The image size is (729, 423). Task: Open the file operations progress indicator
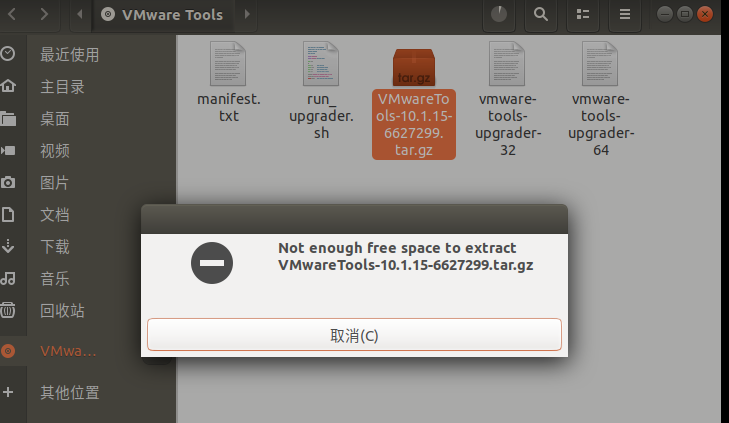tap(499, 14)
